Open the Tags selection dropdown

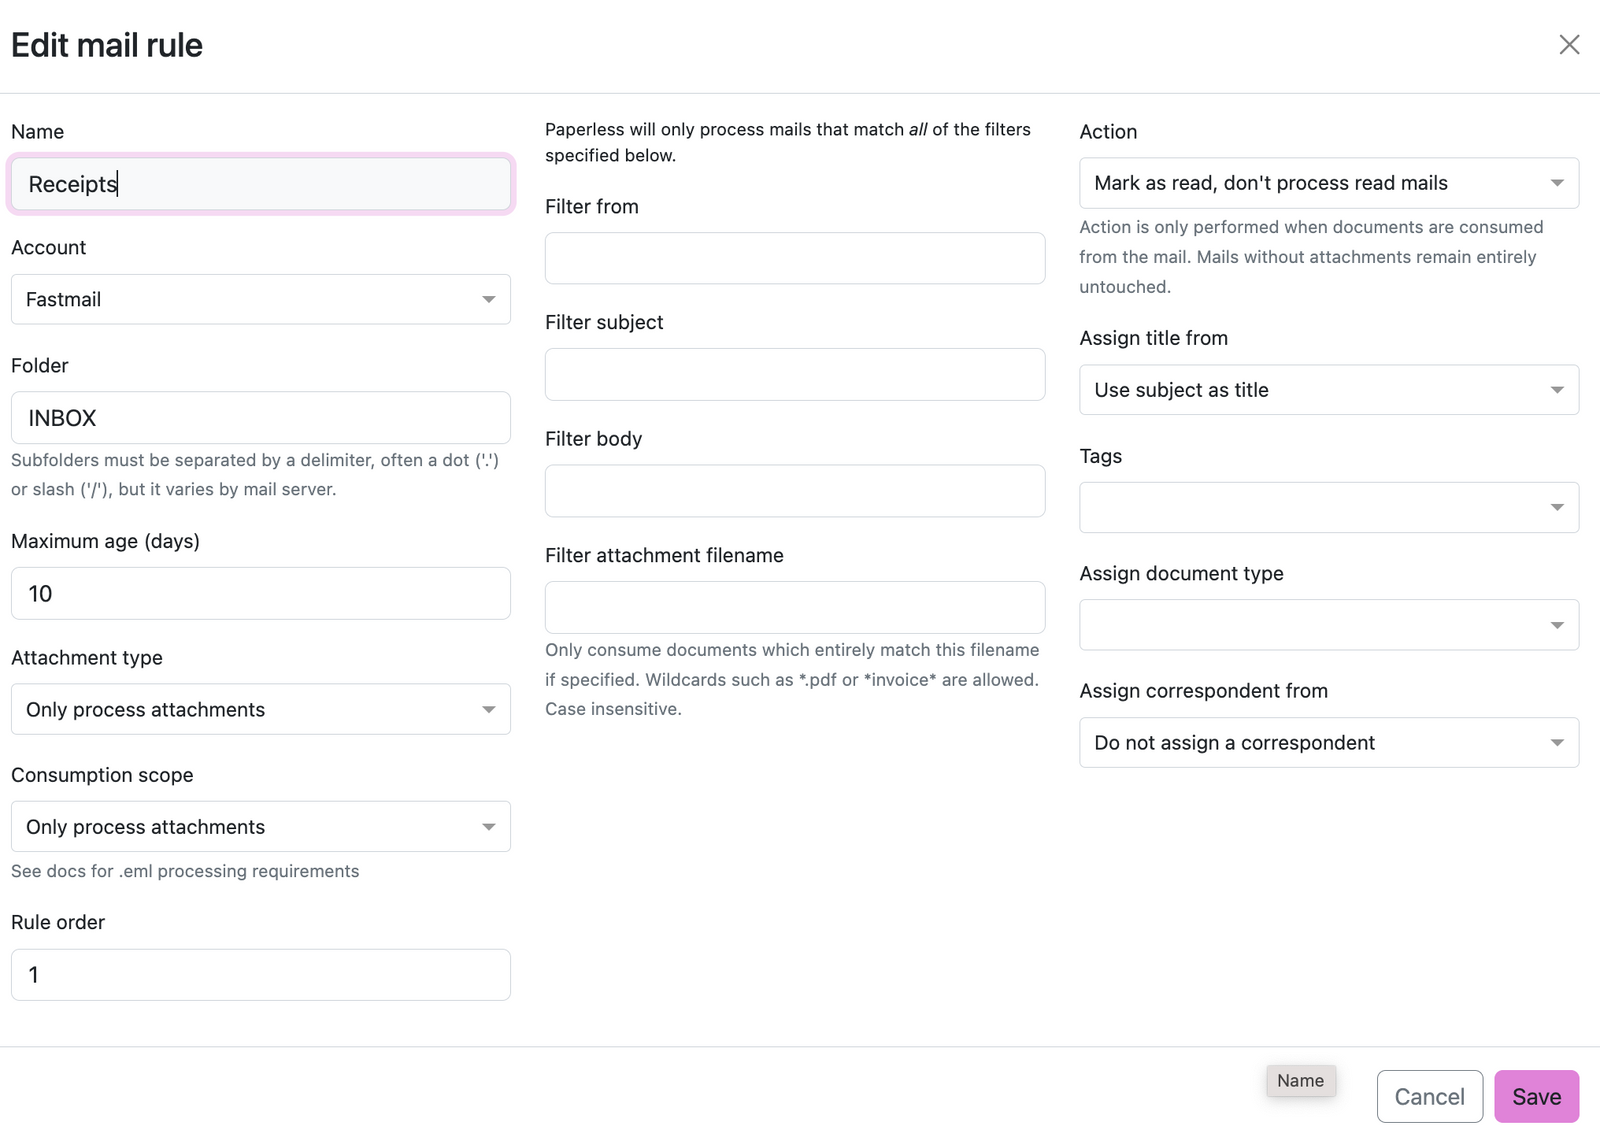pyautogui.click(x=1328, y=507)
